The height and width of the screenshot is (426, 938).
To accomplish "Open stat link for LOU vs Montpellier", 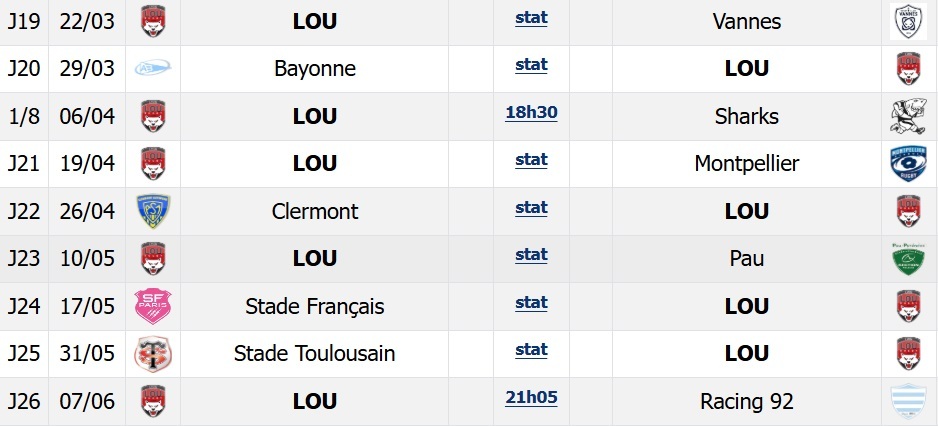I will [531, 160].
